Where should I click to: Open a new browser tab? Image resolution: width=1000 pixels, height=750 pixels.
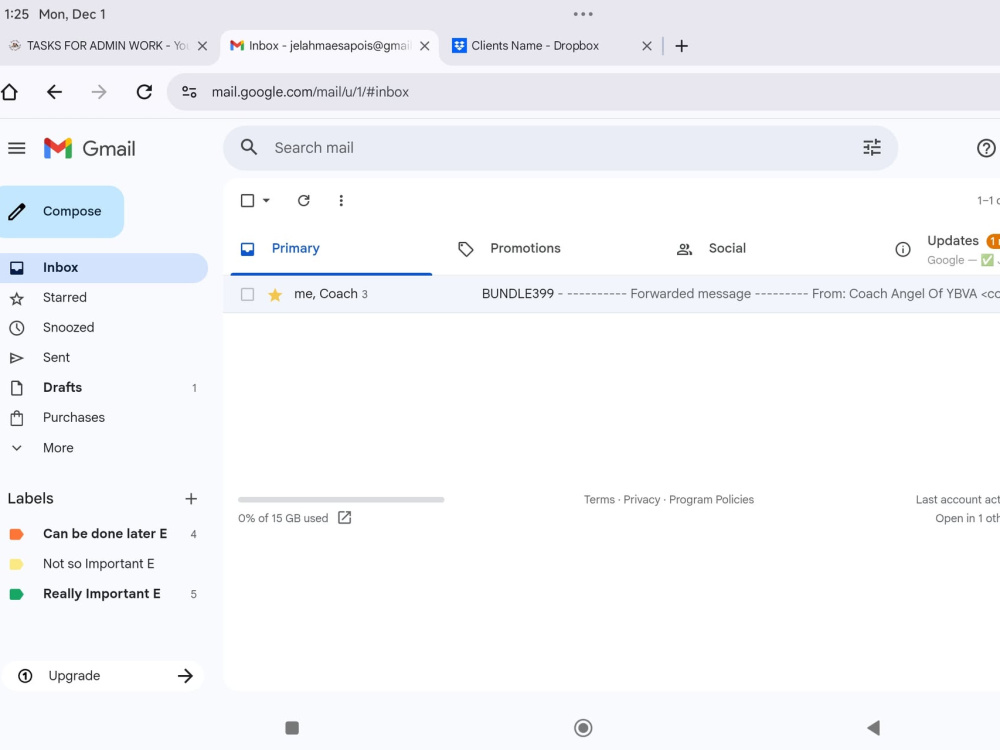[x=681, y=46]
